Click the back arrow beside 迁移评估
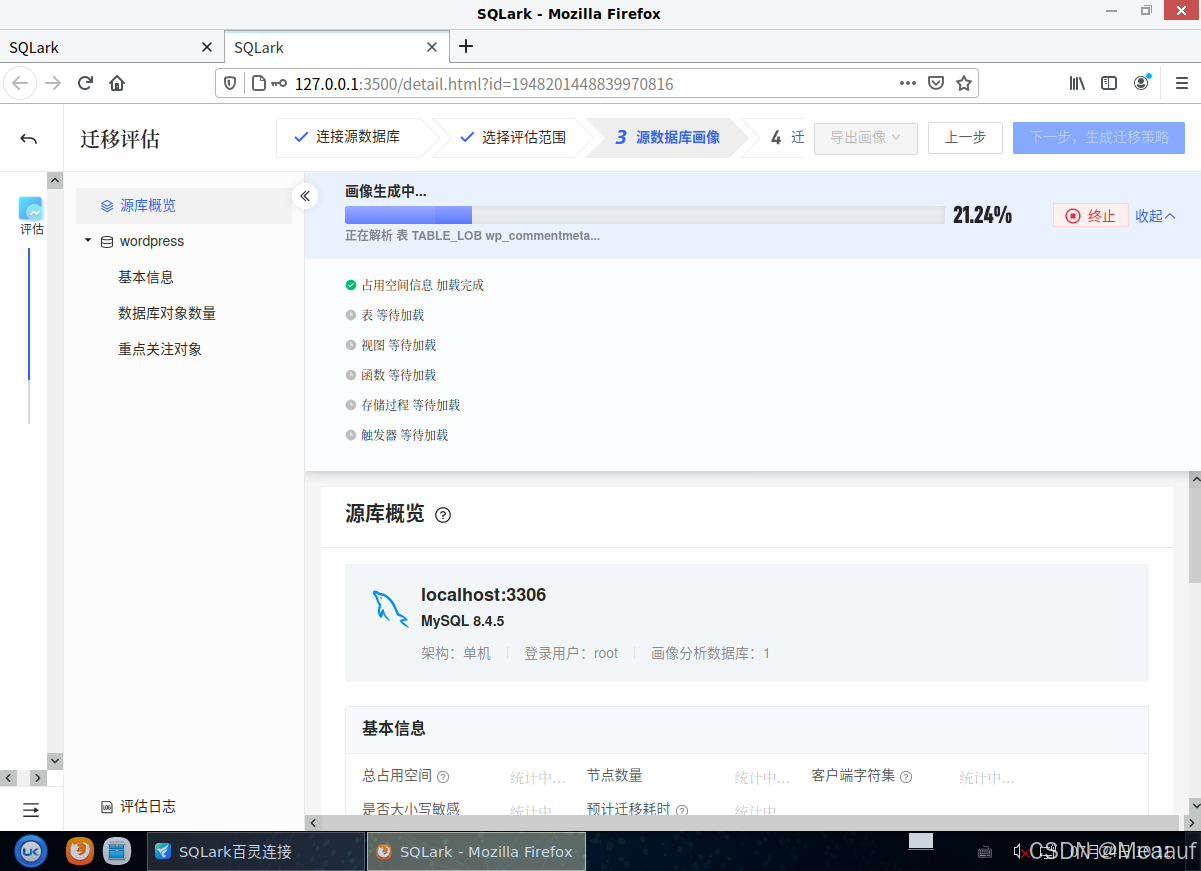 coord(29,139)
